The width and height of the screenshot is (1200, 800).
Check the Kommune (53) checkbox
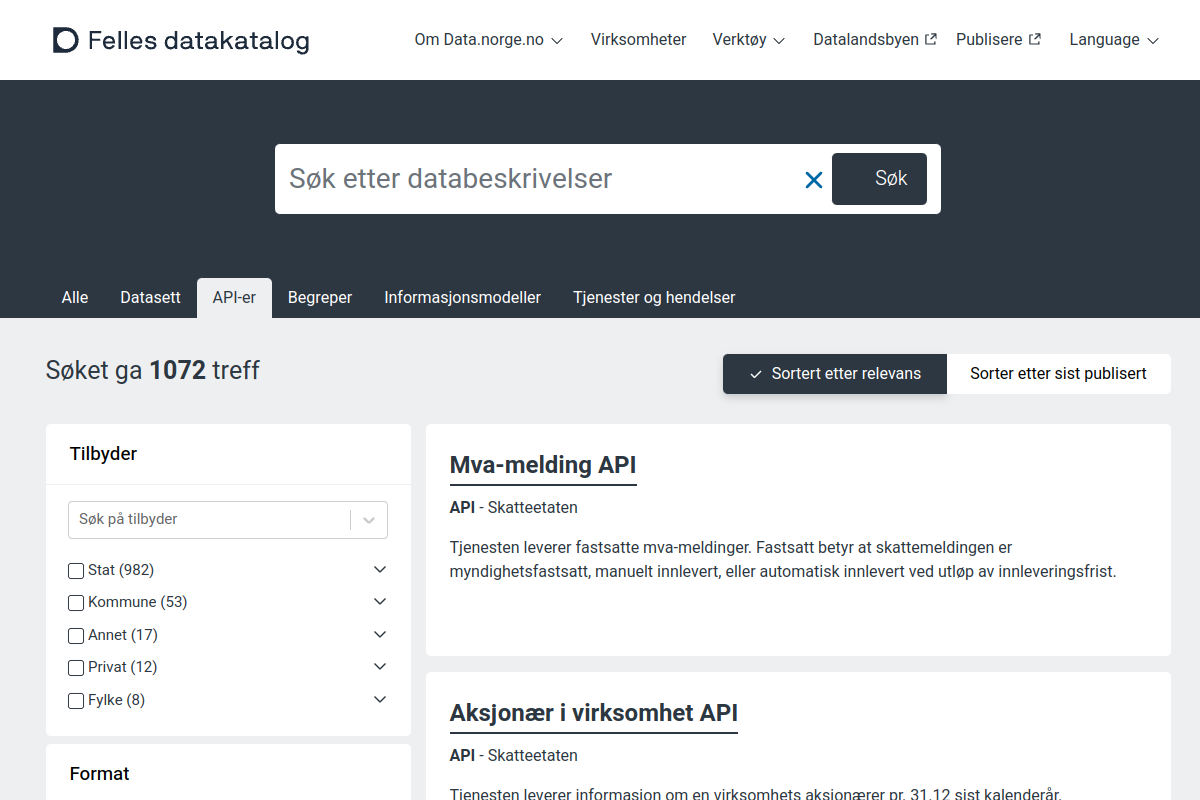(x=76, y=603)
